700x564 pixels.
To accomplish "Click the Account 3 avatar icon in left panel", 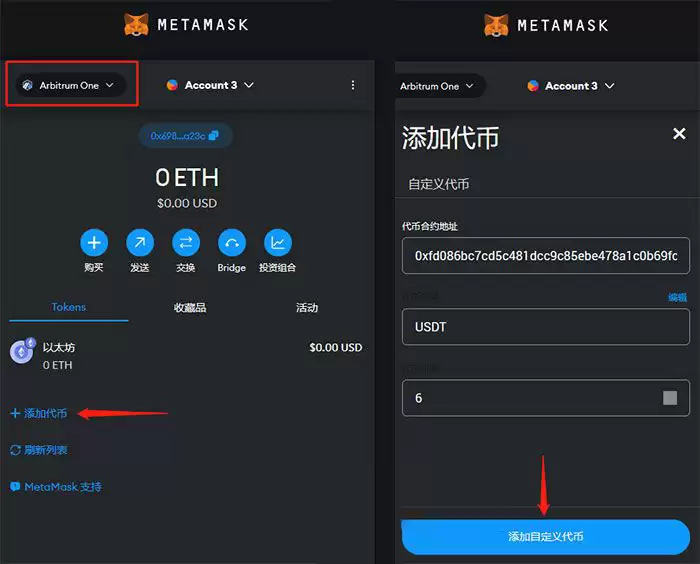I will [172, 85].
